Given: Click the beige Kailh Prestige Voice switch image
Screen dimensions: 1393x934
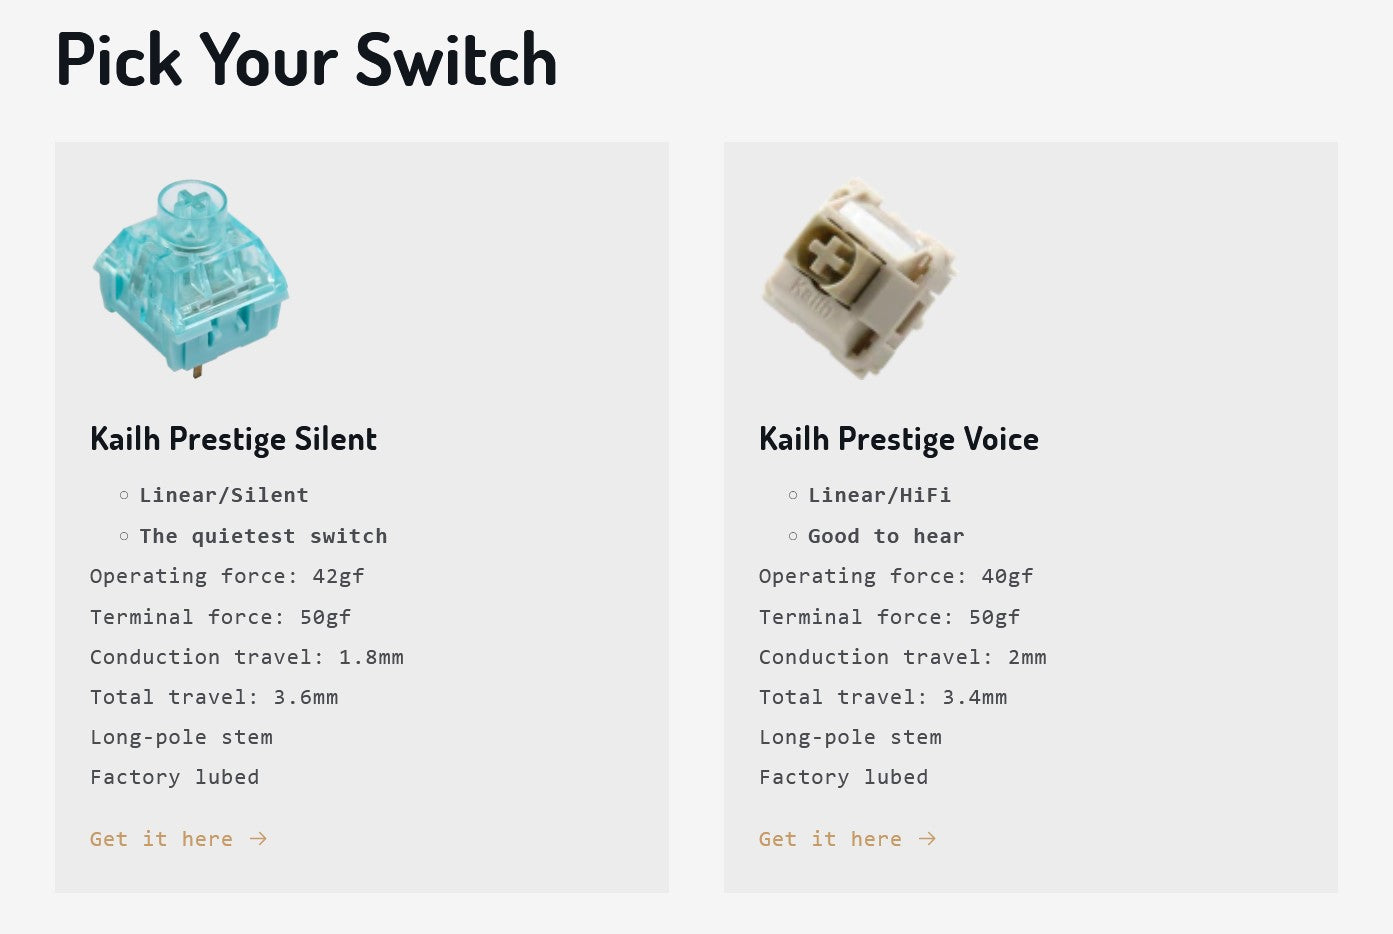Looking at the screenshot, I should [x=858, y=279].
